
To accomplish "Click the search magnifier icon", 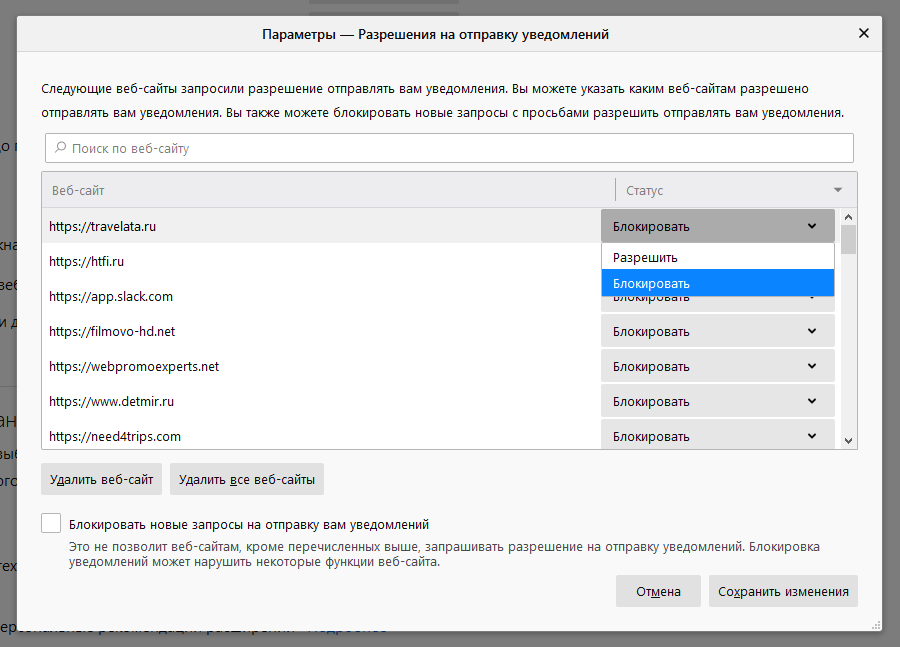I will tap(60, 148).
